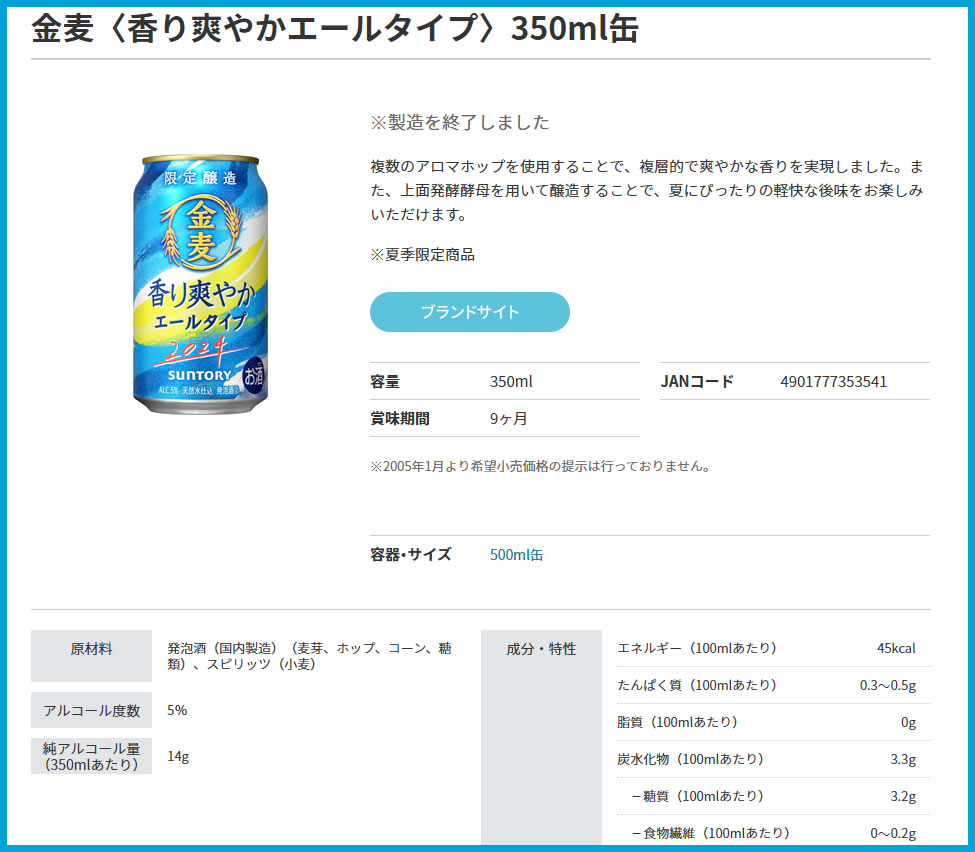The image size is (975, 852).
Task: Click the JANコード label
Action: click(697, 381)
